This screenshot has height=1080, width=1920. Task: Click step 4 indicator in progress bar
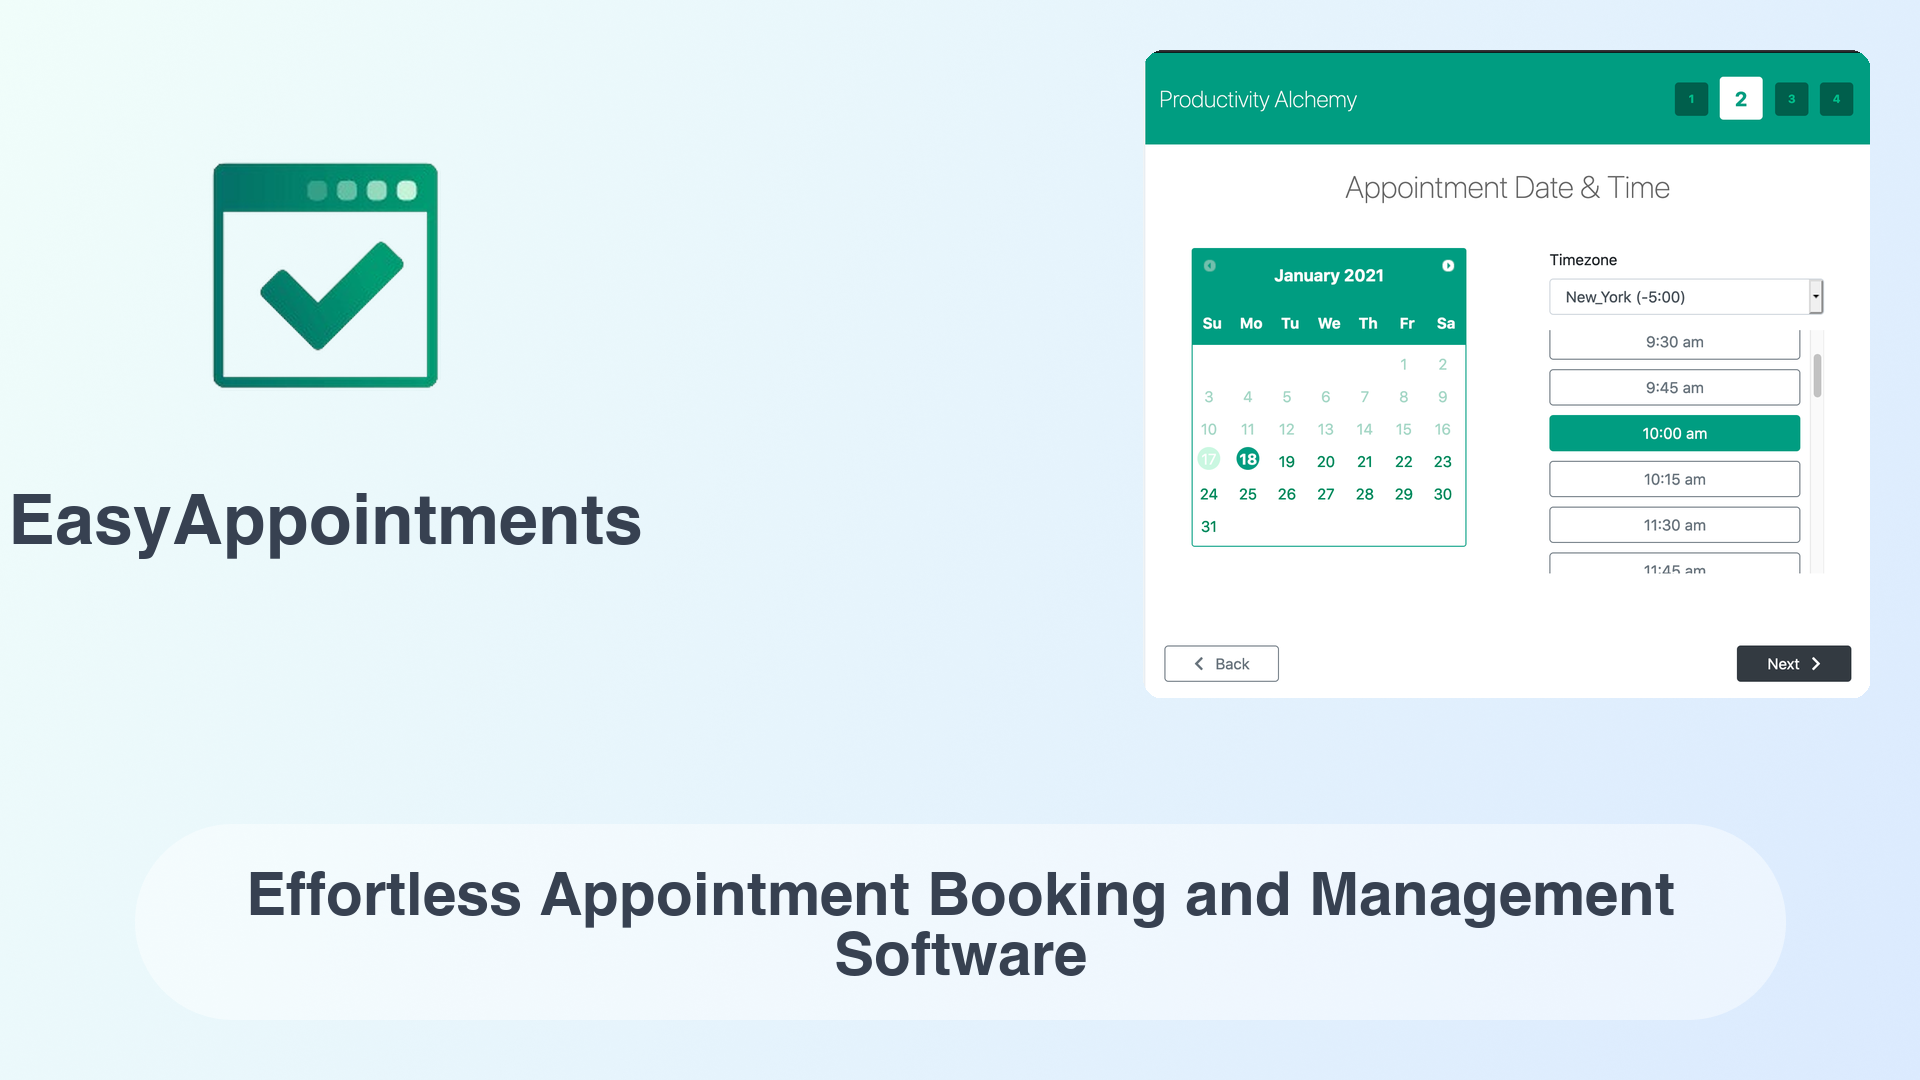pos(1834,98)
